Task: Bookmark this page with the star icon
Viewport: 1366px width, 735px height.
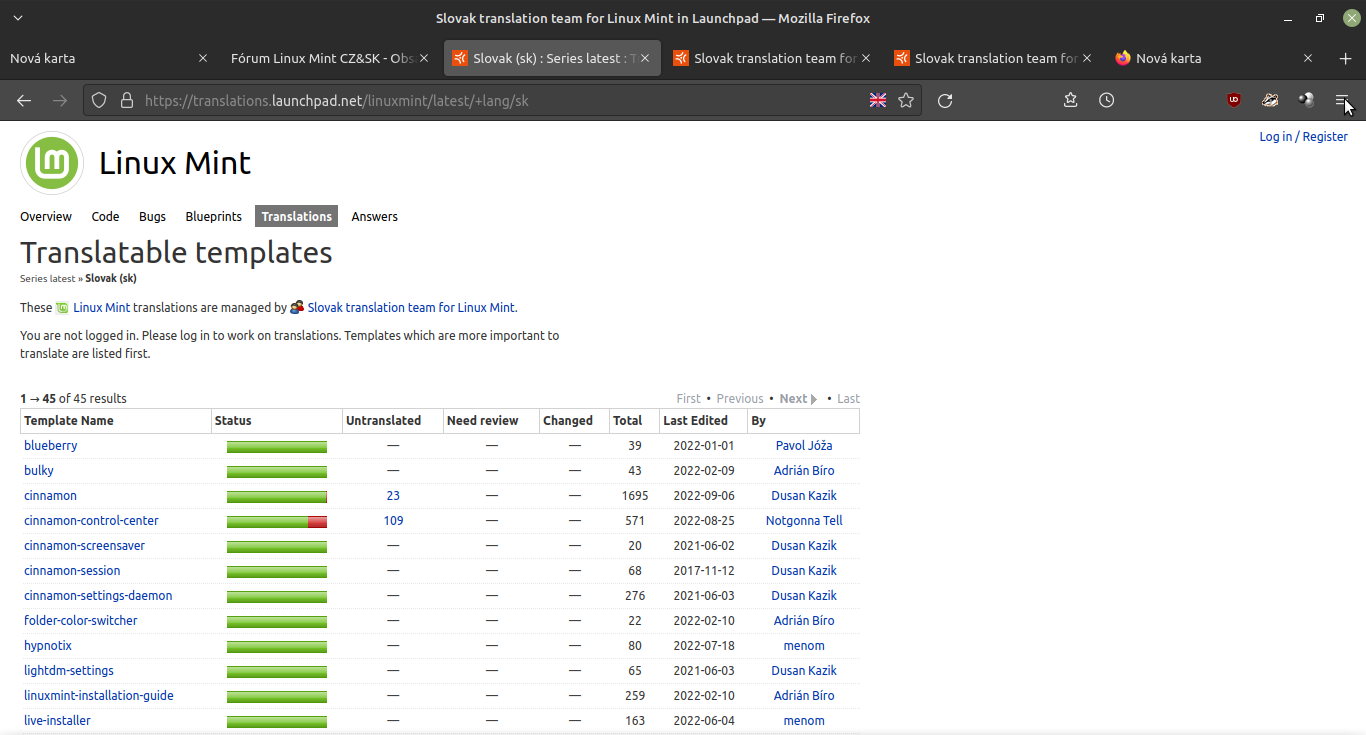Action: click(x=906, y=100)
